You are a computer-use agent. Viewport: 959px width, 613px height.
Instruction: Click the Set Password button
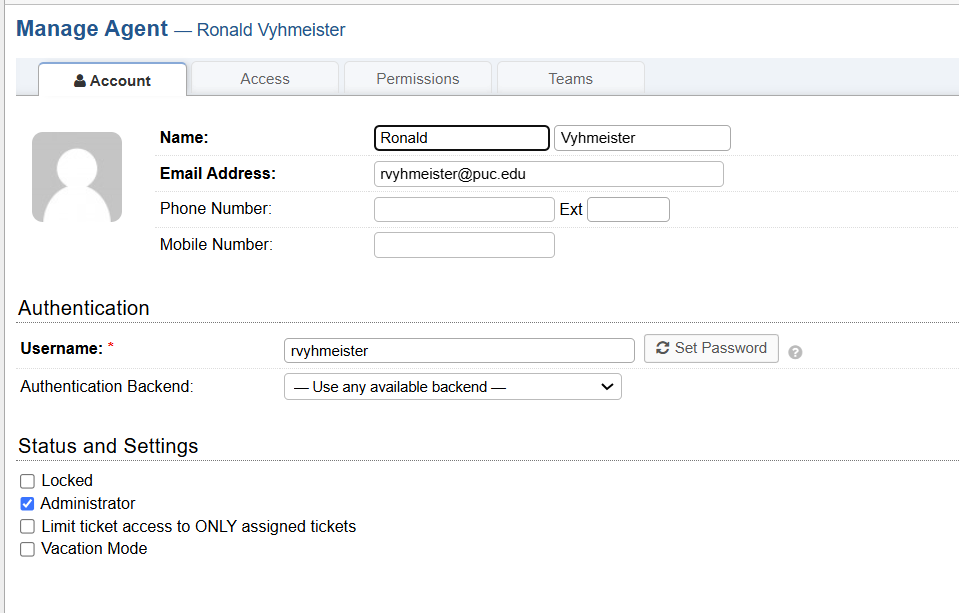tap(711, 348)
